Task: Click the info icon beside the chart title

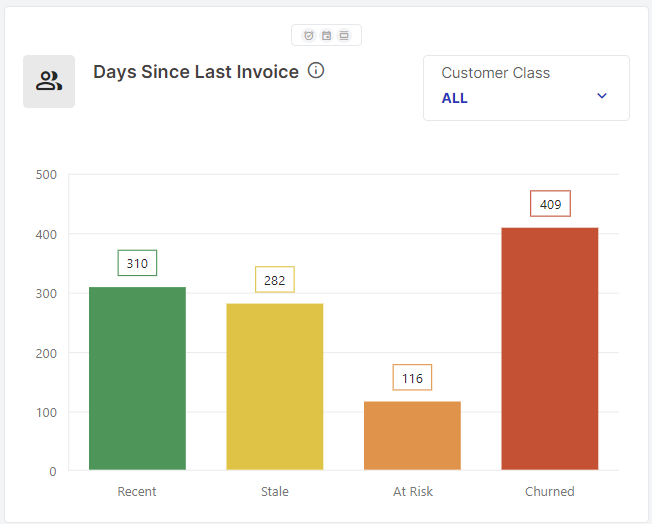Action: point(316,71)
